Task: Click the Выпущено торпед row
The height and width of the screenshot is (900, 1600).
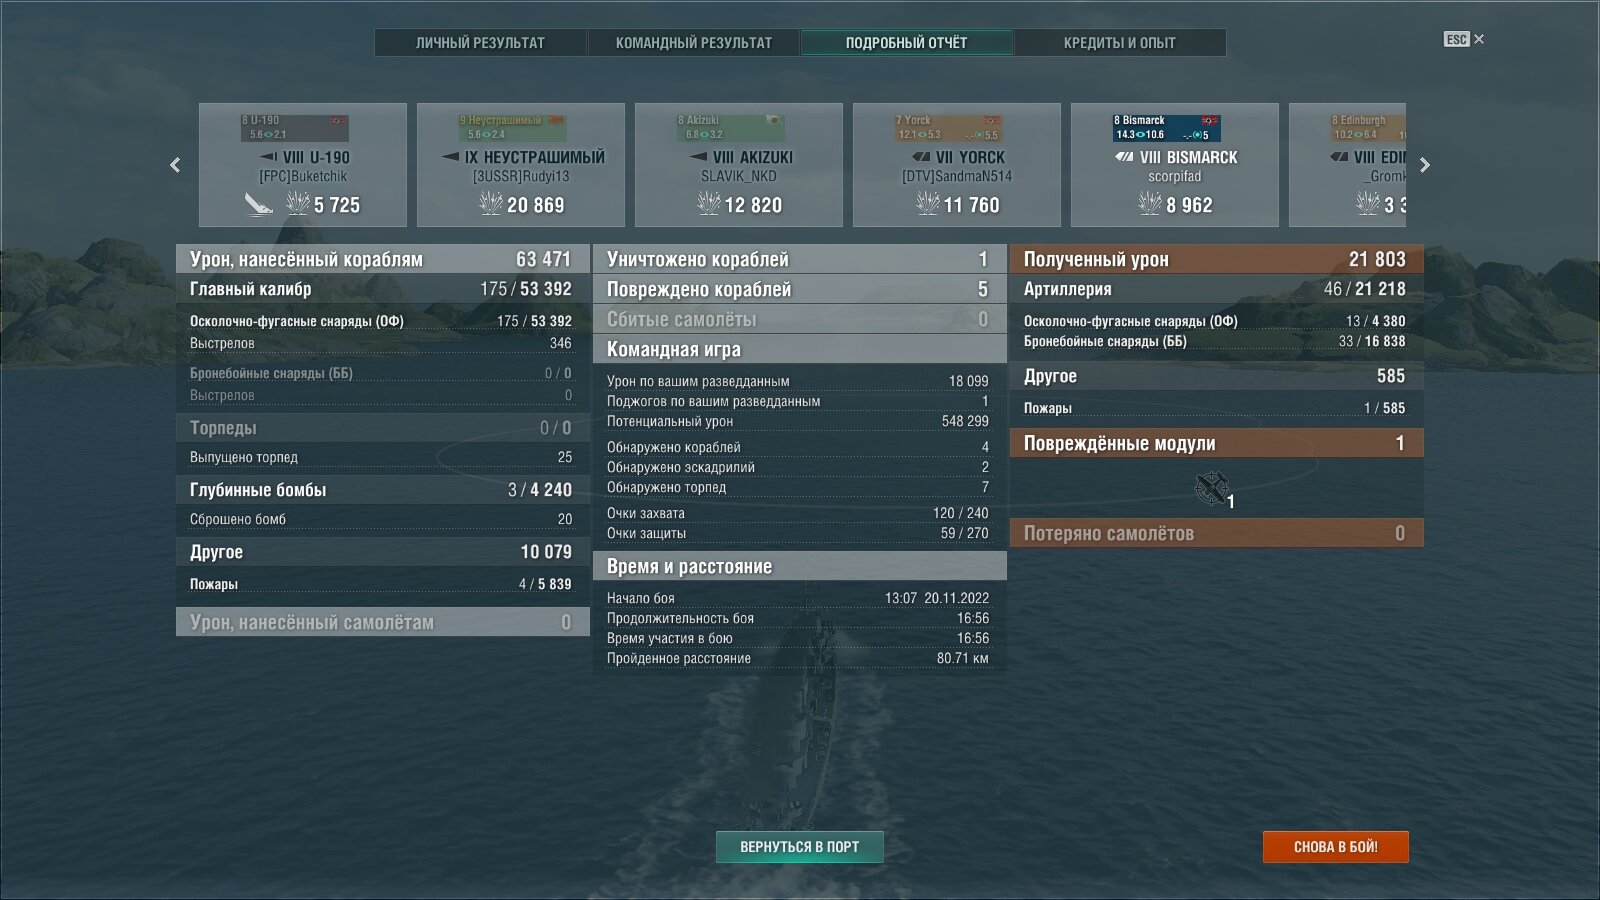Action: (x=382, y=457)
